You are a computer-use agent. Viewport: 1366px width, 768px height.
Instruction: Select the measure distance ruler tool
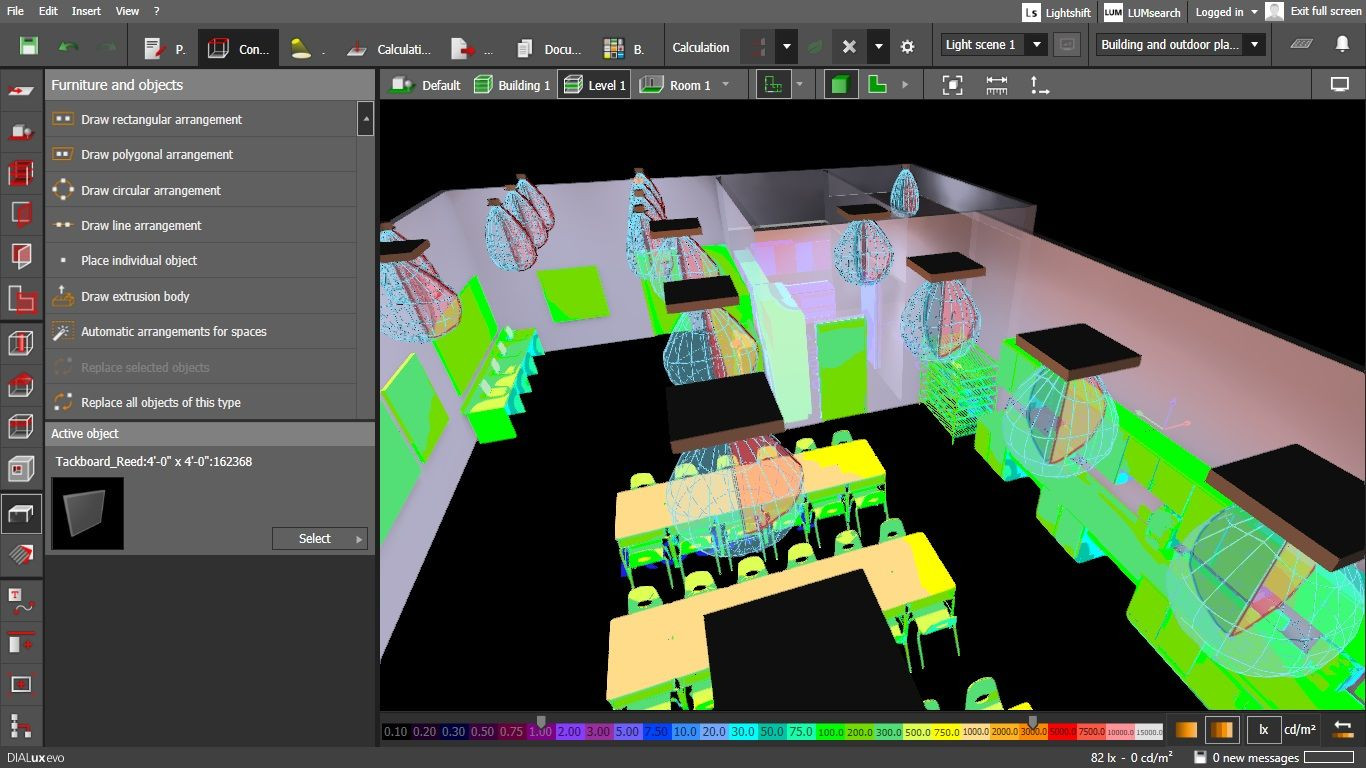[996, 85]
